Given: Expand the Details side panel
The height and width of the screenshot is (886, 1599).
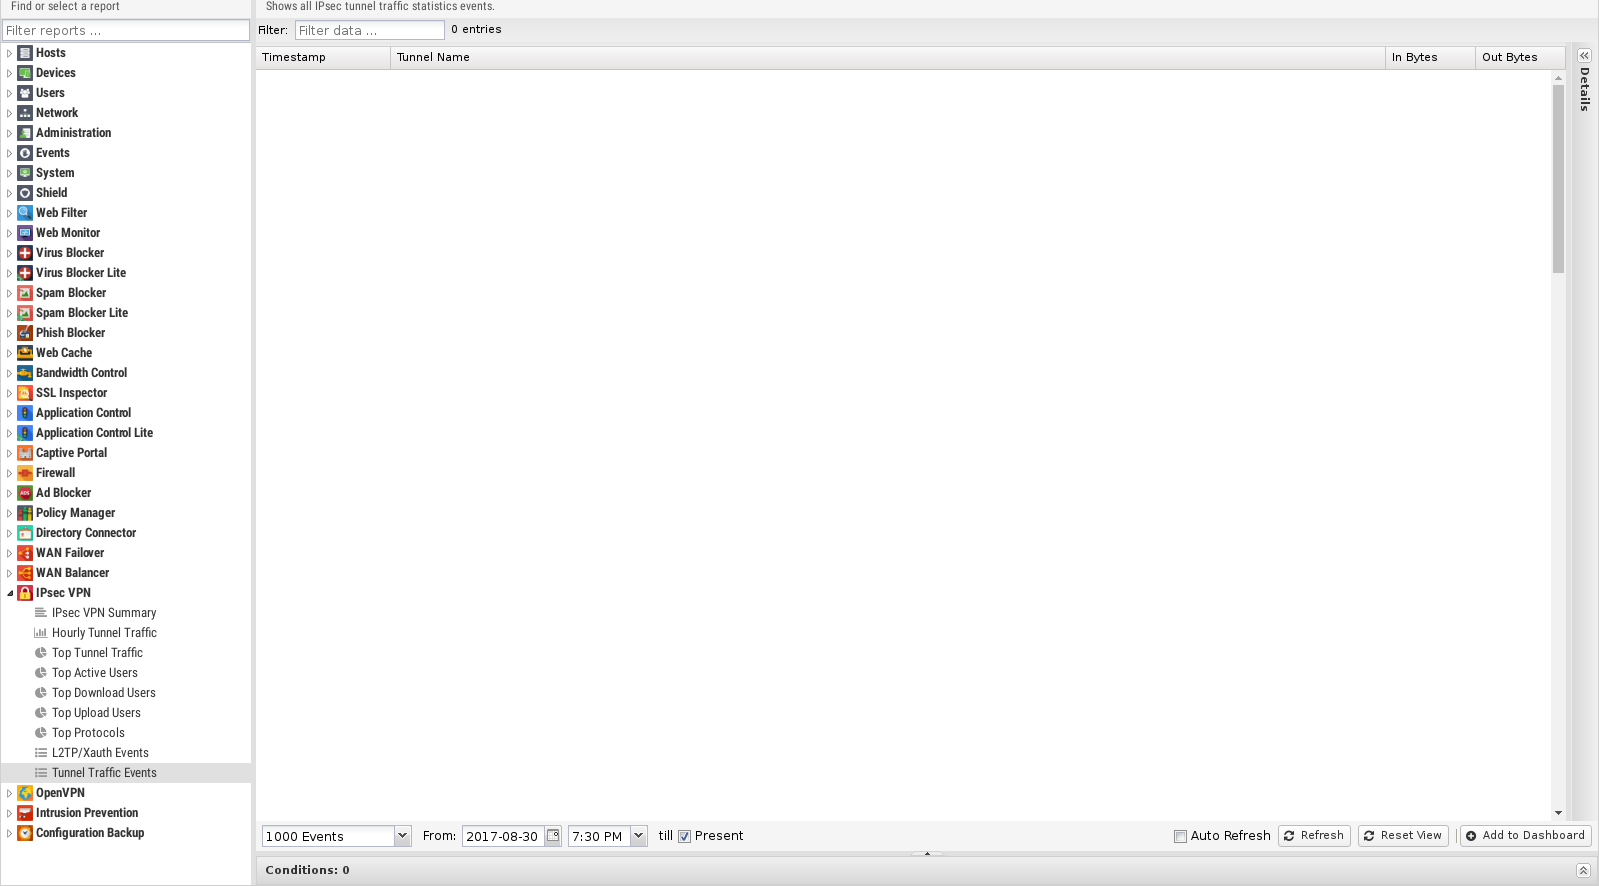Looking at the screenshot, I should (x=1584, y=56).
